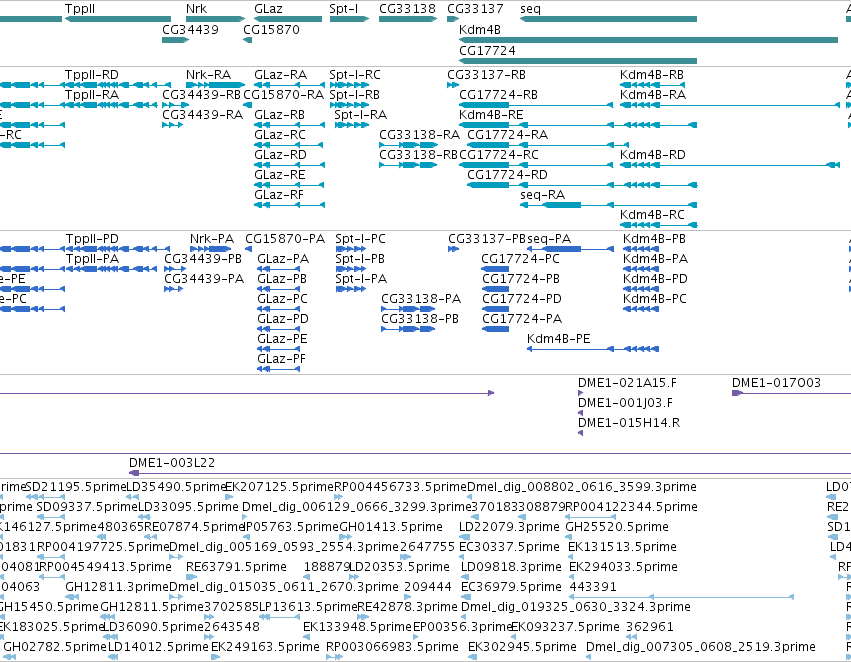The height and width of the screenshot is (662, 851).
Task: Select gene CG33137 label
Action: coord(475,9)
